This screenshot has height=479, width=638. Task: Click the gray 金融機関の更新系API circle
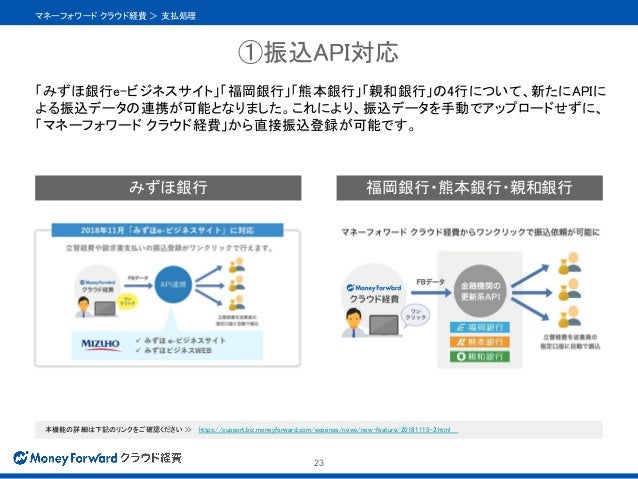click(x=481, y=291)
